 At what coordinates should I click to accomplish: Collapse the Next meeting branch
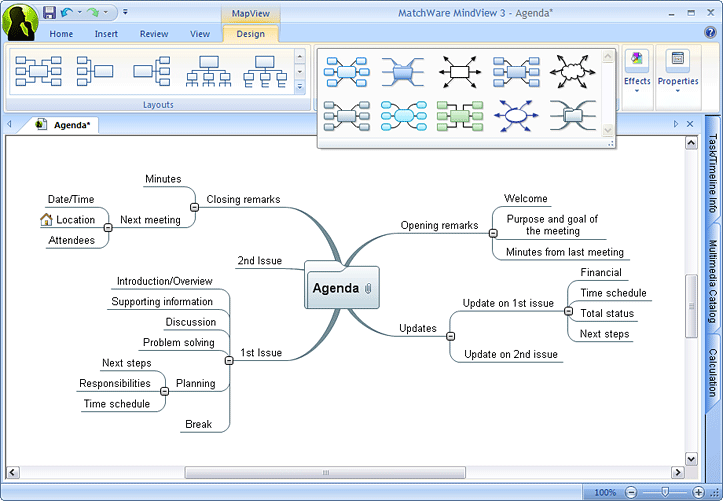[x=108, y=227]
